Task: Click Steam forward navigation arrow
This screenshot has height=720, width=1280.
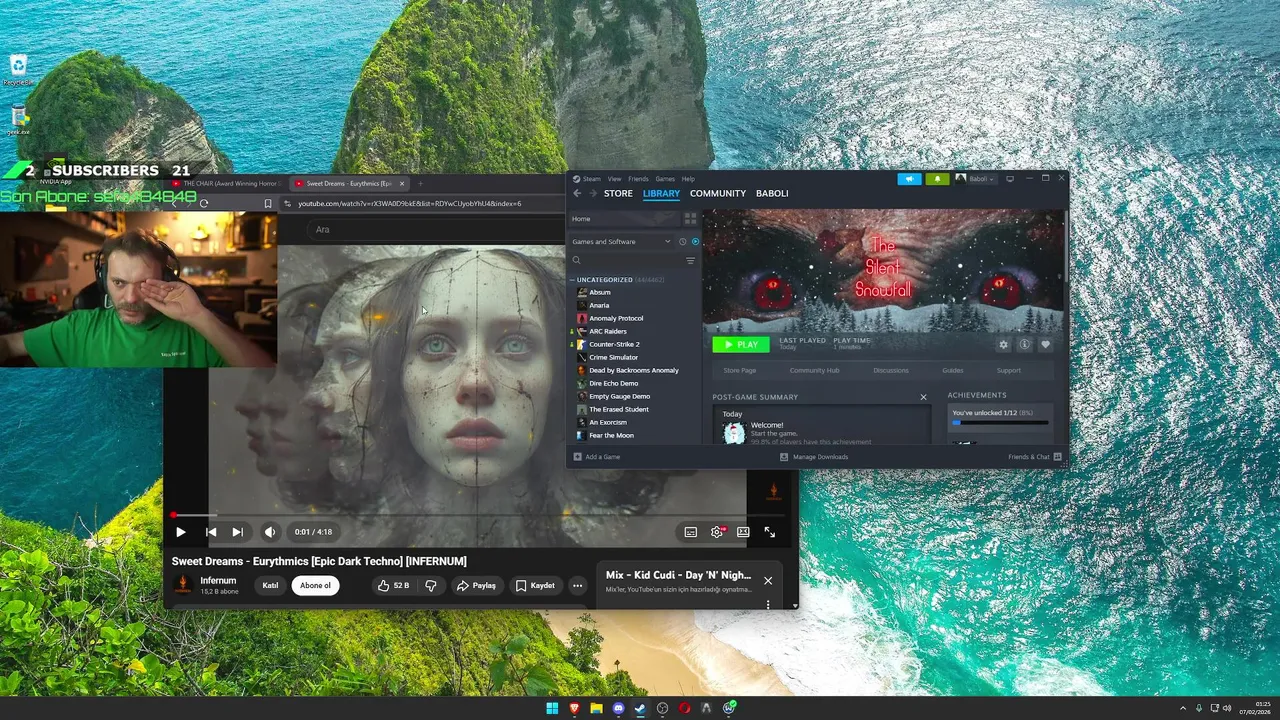Action: click(x=592, y=193)
